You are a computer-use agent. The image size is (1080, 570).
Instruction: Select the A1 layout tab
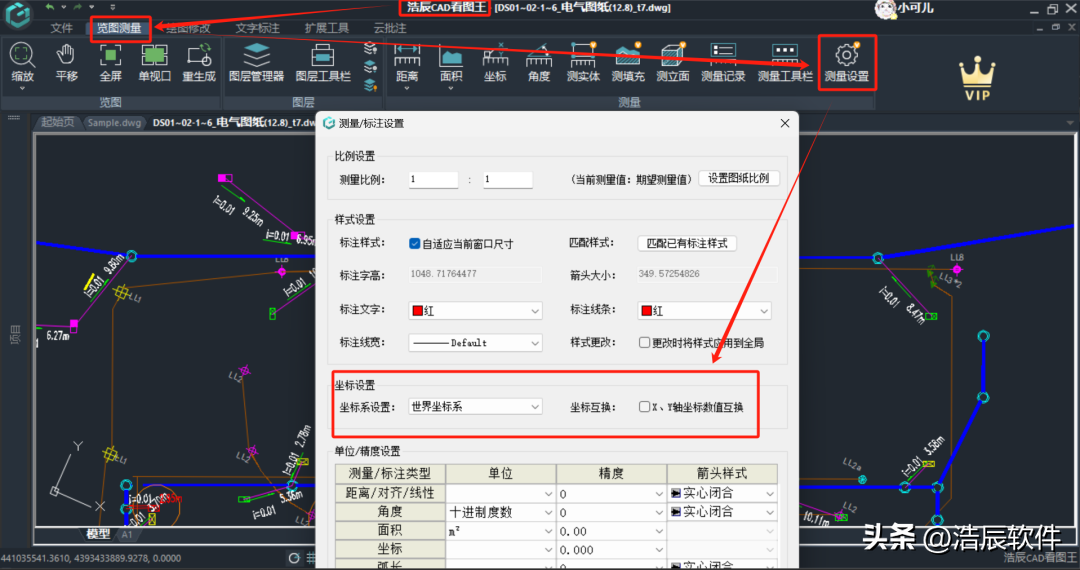pos(127,534)
